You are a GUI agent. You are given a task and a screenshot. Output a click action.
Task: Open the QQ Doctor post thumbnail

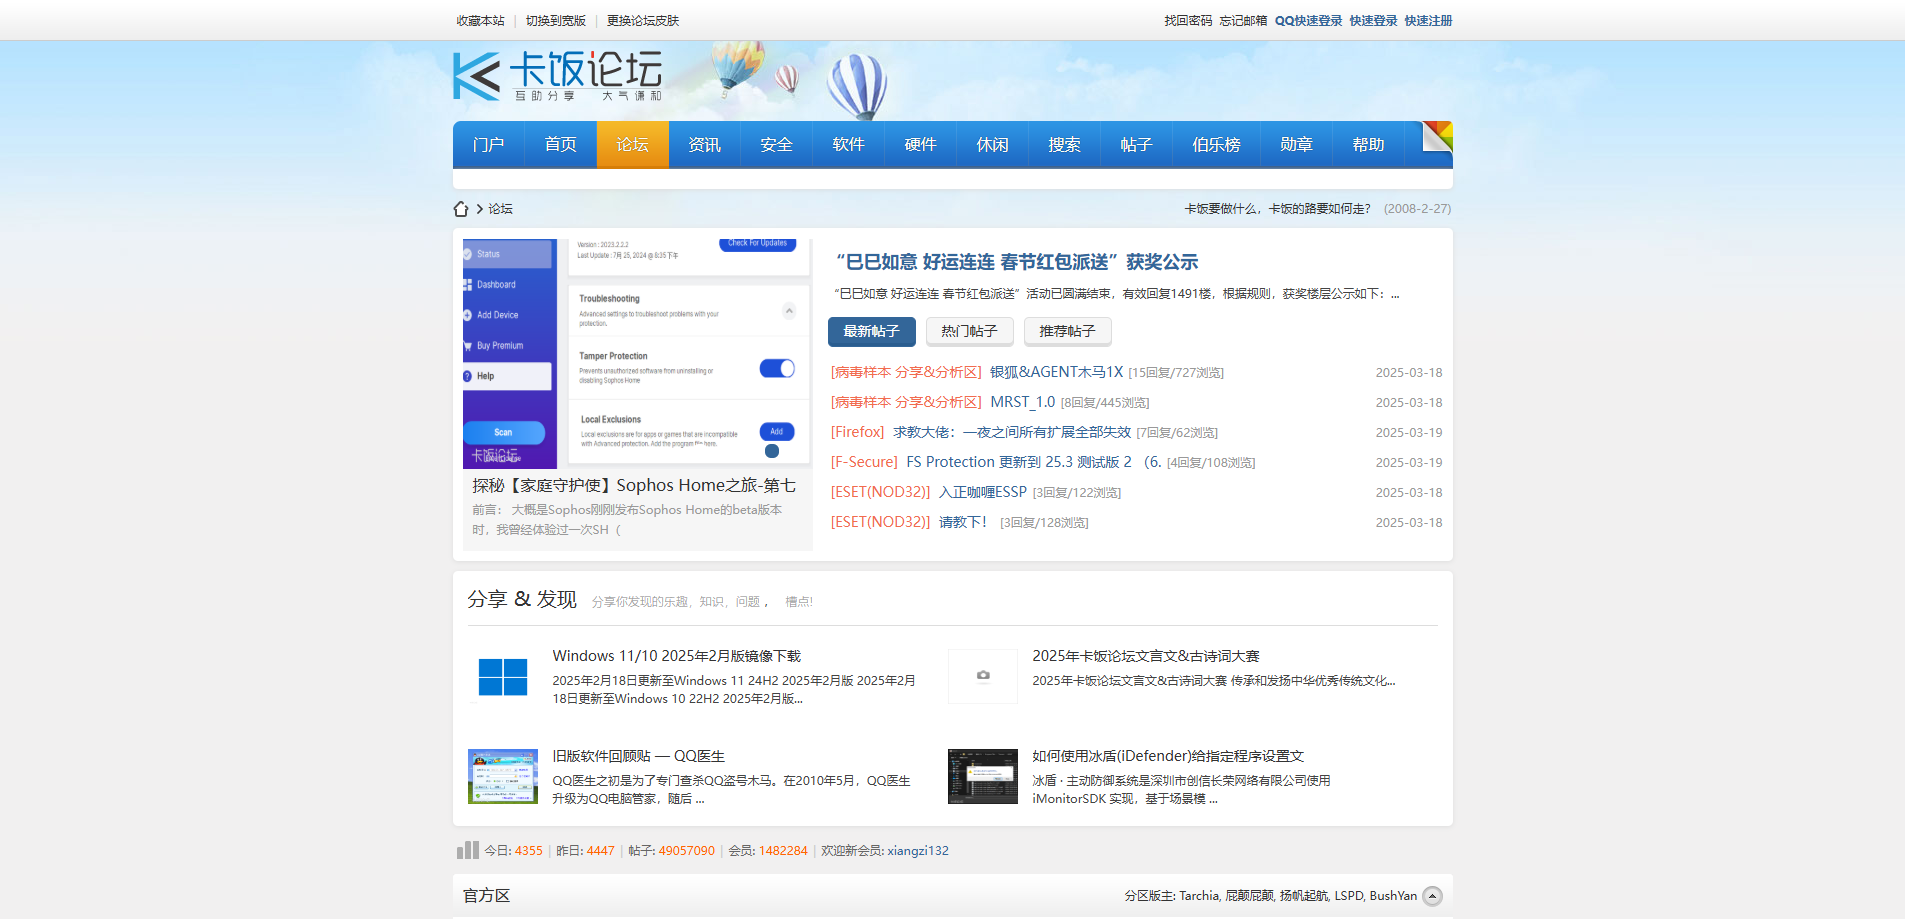[x=503, y=776]
